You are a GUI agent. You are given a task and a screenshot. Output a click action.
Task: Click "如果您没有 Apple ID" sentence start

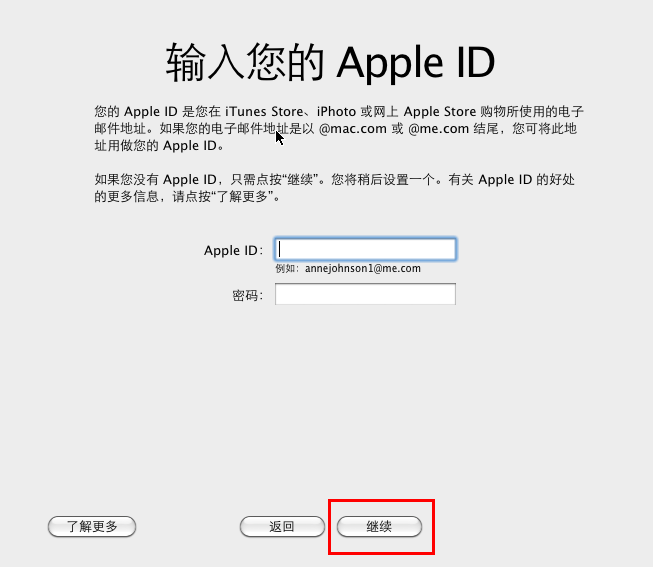click(155, 180)
